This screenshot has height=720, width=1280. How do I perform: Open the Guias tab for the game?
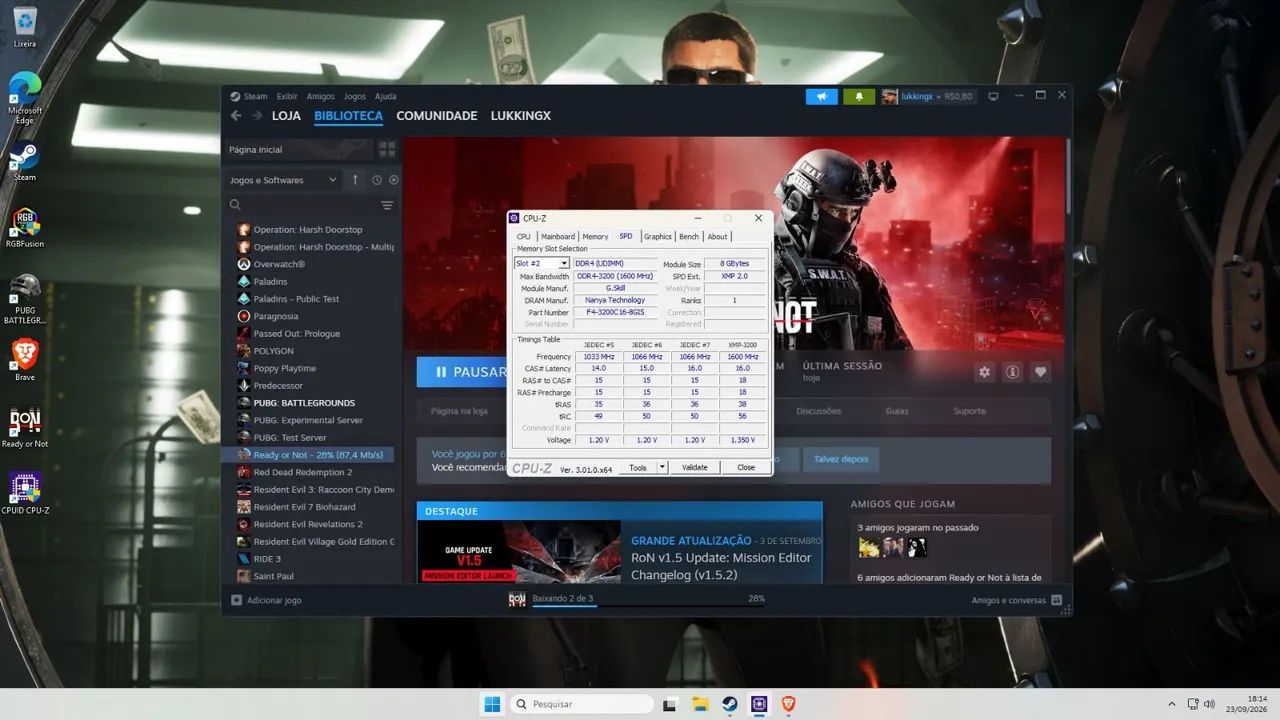[x=897, y=411]
